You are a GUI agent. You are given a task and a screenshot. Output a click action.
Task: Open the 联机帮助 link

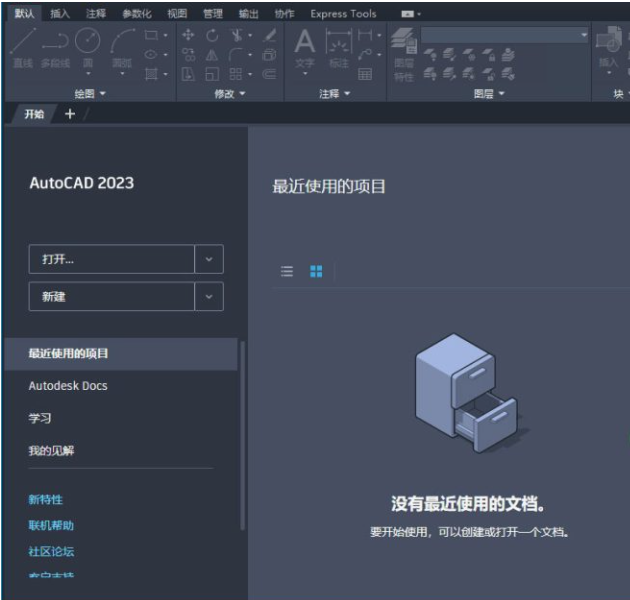pyautogui.click(x=51, y=525)
